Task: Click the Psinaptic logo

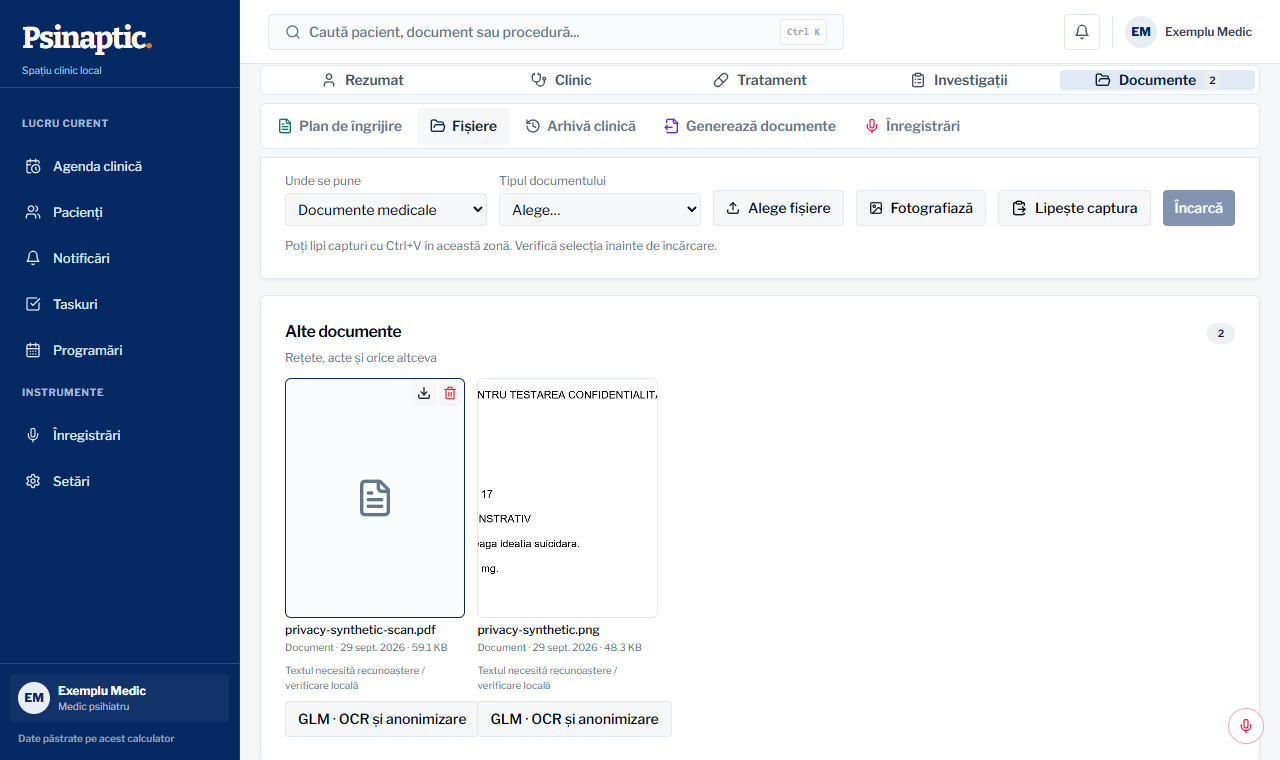Action: 87,38
